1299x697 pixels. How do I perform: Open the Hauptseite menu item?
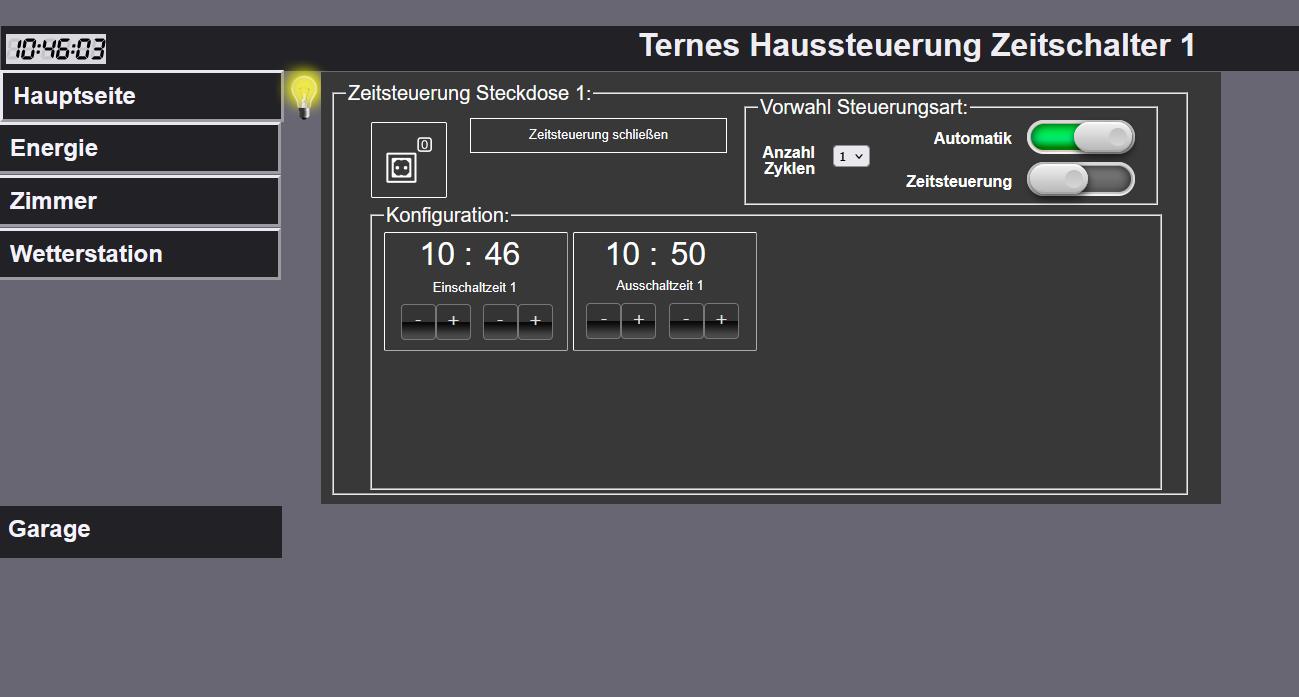coord(141,96)
